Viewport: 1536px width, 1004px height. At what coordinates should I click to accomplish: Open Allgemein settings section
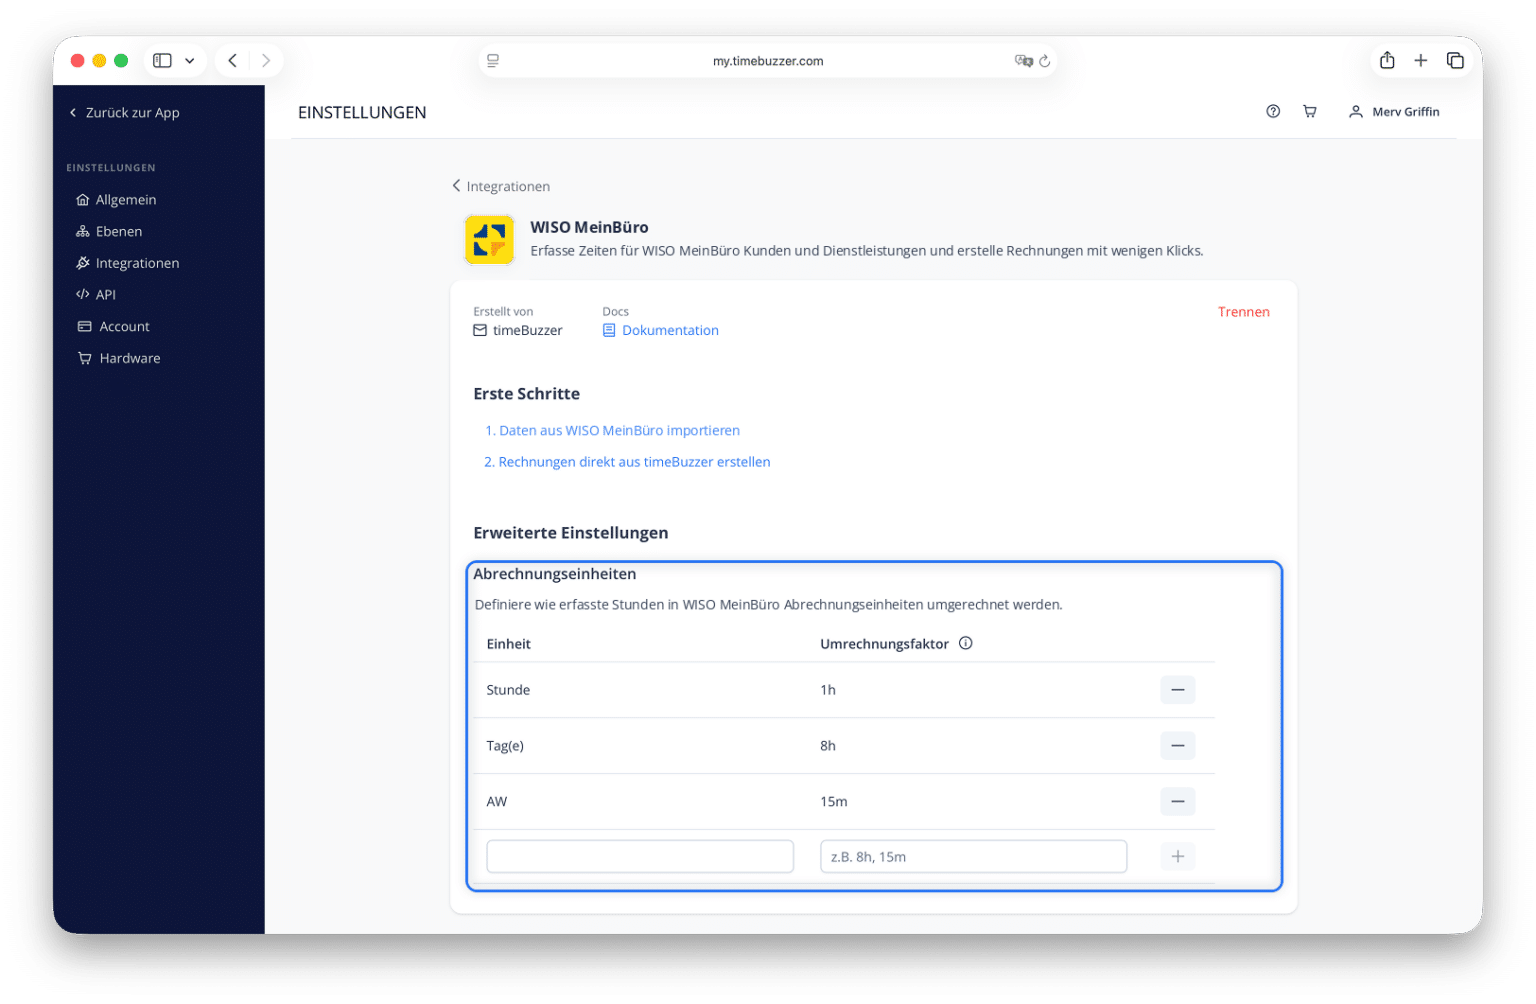point(117,200)
